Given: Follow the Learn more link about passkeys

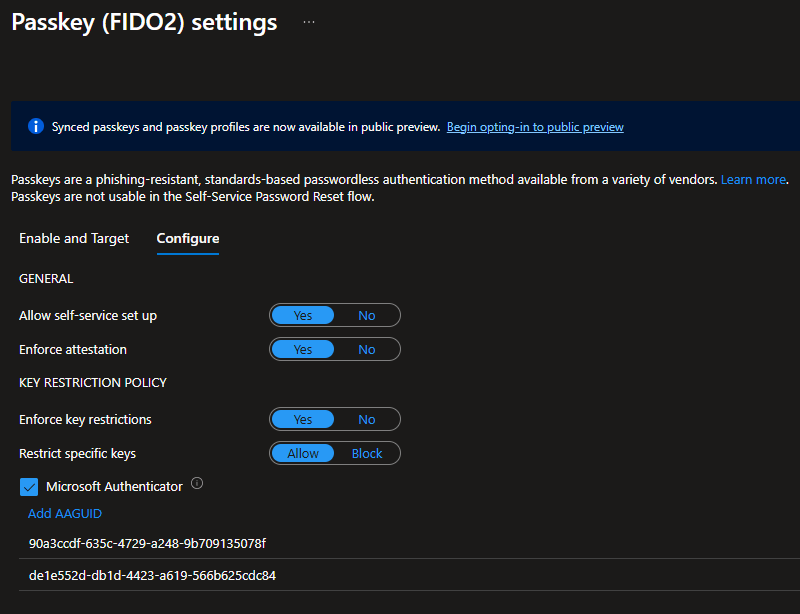Looking at the screenshot, I should [x=753, y=179].
